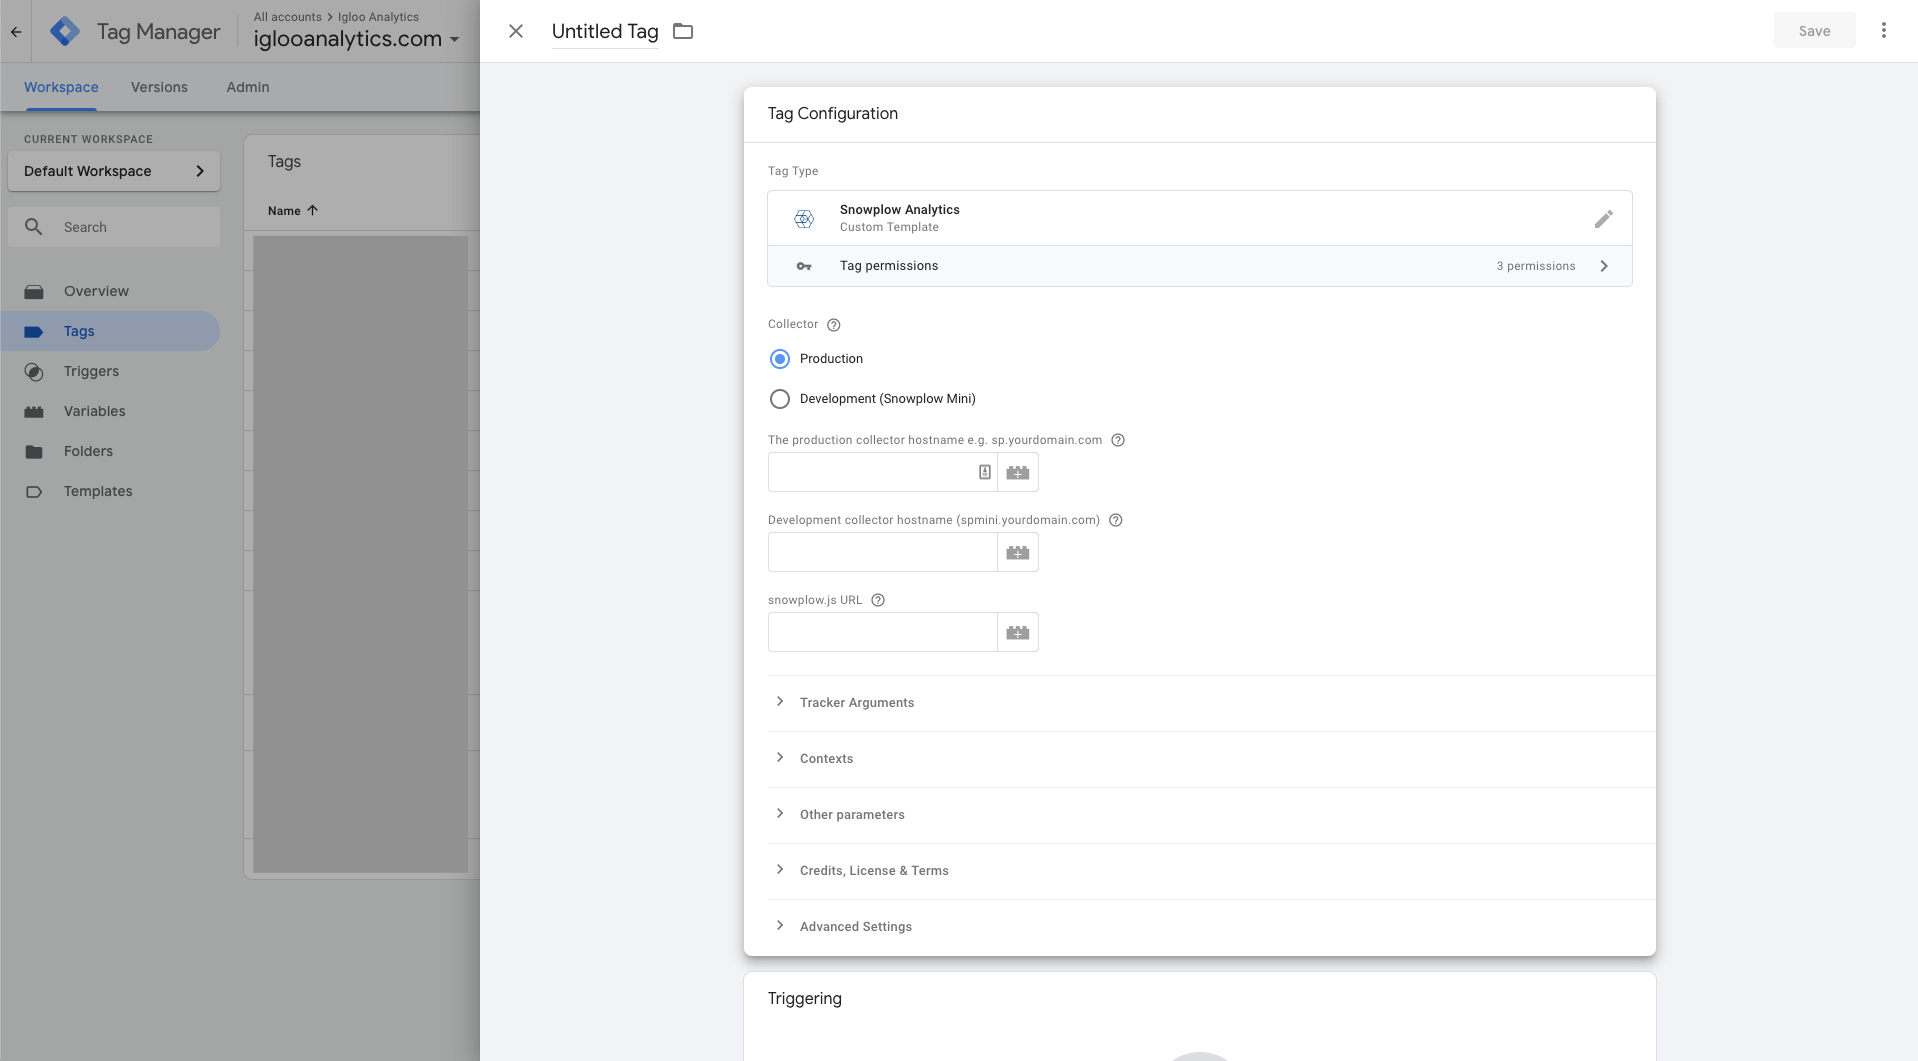Switch to the Admin tab
The image size is (1918, 1061).
(248, 87)
